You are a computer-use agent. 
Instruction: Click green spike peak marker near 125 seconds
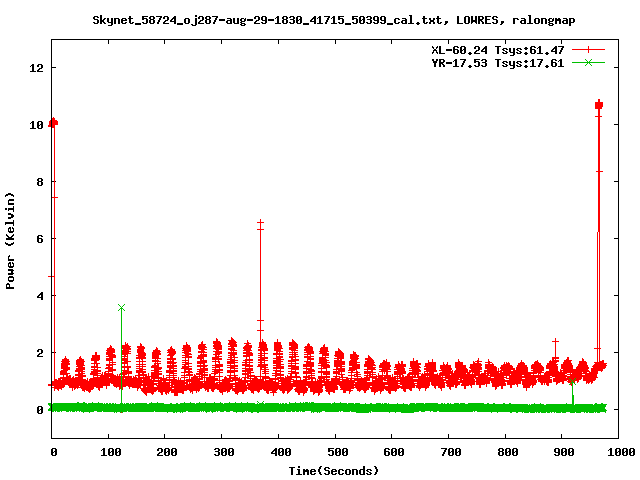[x=121, y=307]
